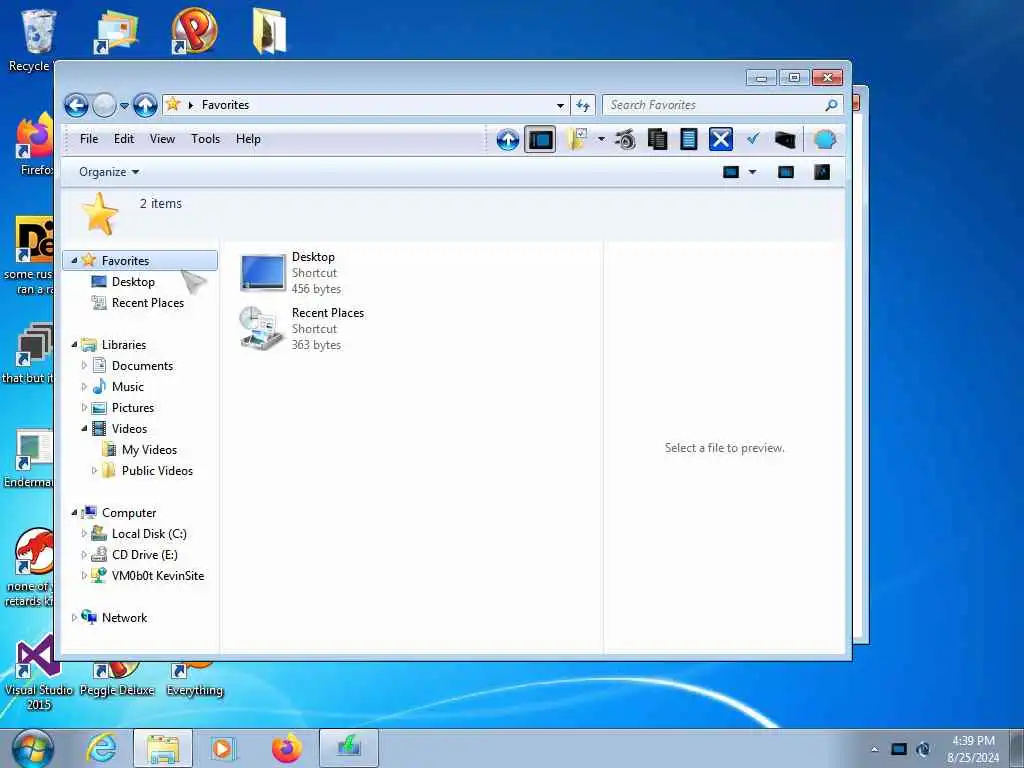Open Folder Options from the toolbar folder icon
The image size is (1024, 768).
(577, 139)
